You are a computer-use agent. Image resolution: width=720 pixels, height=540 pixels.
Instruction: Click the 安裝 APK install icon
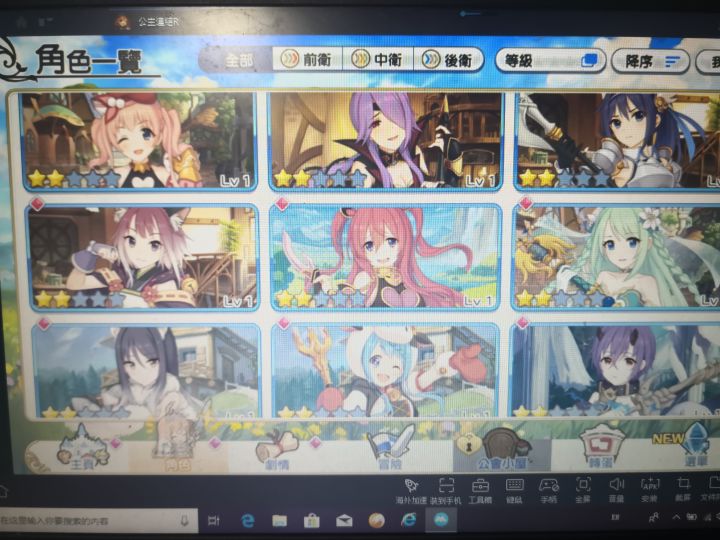649,490
